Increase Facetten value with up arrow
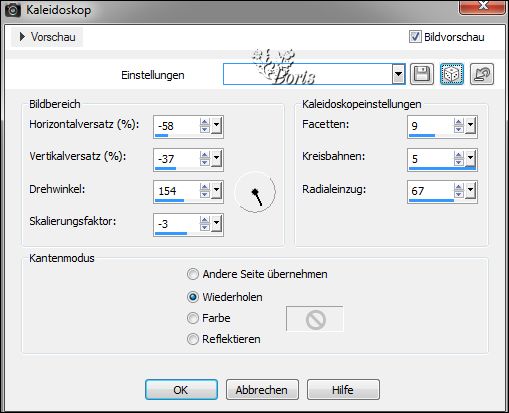This screenshot has height=413, width=509. tap(459, 122)
